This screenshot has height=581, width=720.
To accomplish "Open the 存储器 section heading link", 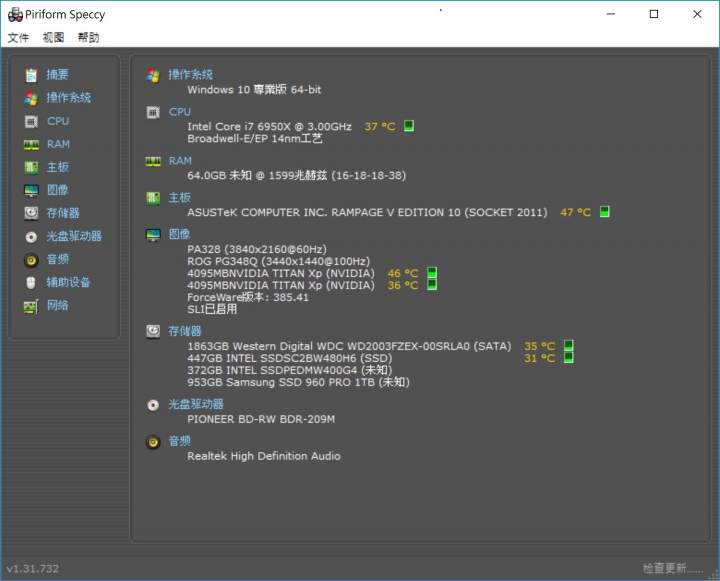I will pos(185,331).
